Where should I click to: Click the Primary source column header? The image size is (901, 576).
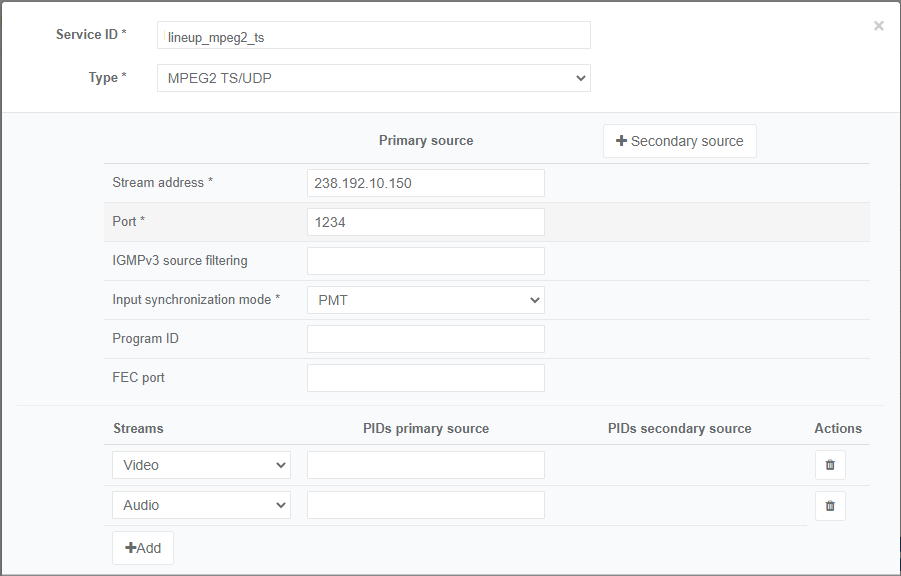pos(426,141)
